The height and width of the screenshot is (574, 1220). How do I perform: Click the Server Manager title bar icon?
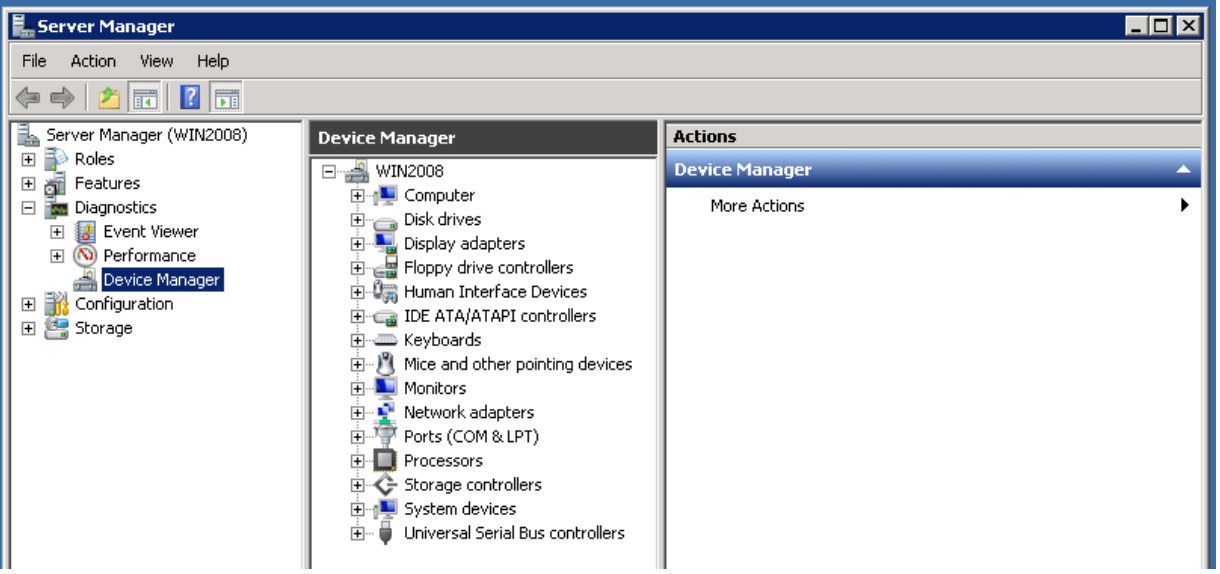click(21, 26)
